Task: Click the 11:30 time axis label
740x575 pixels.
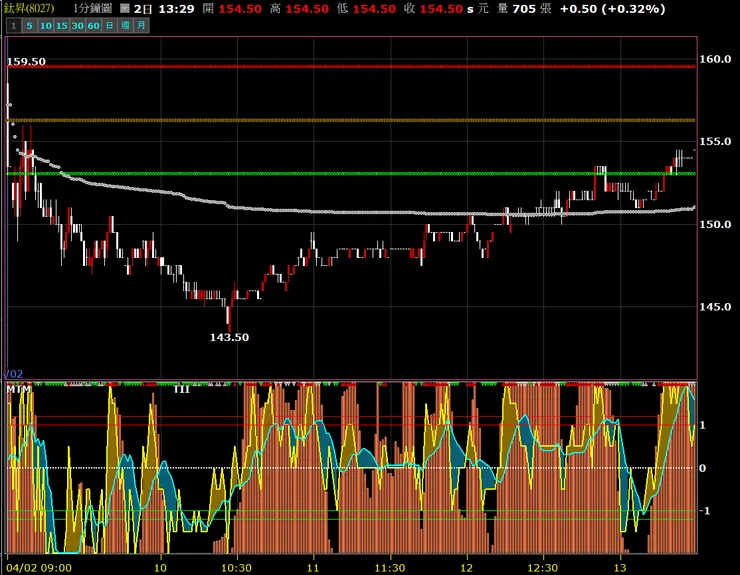Action: (x=390, y=567)
